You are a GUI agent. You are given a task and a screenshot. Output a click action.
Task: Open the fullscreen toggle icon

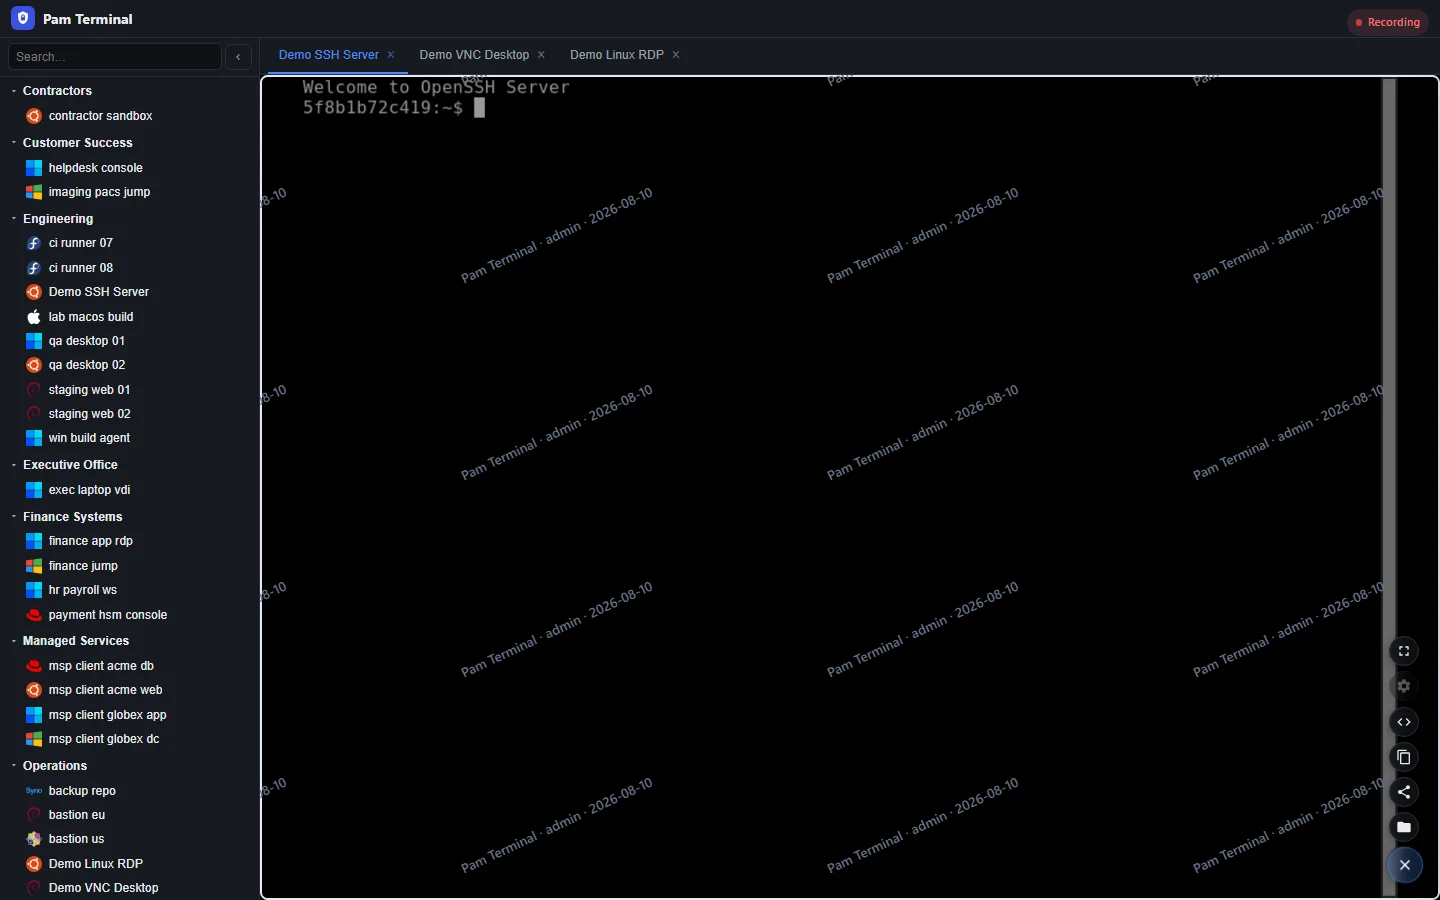click(x=1404, y=651)
